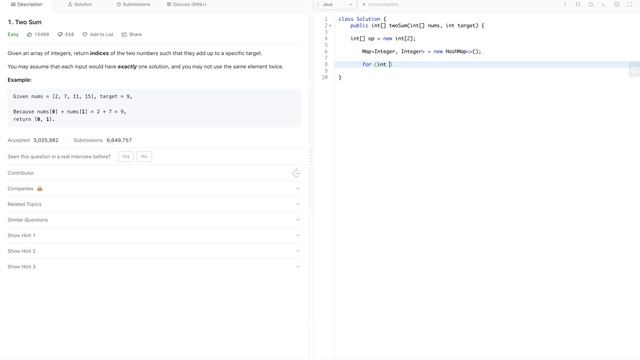Click the keyboard shortcuts icon

[604, 4]
